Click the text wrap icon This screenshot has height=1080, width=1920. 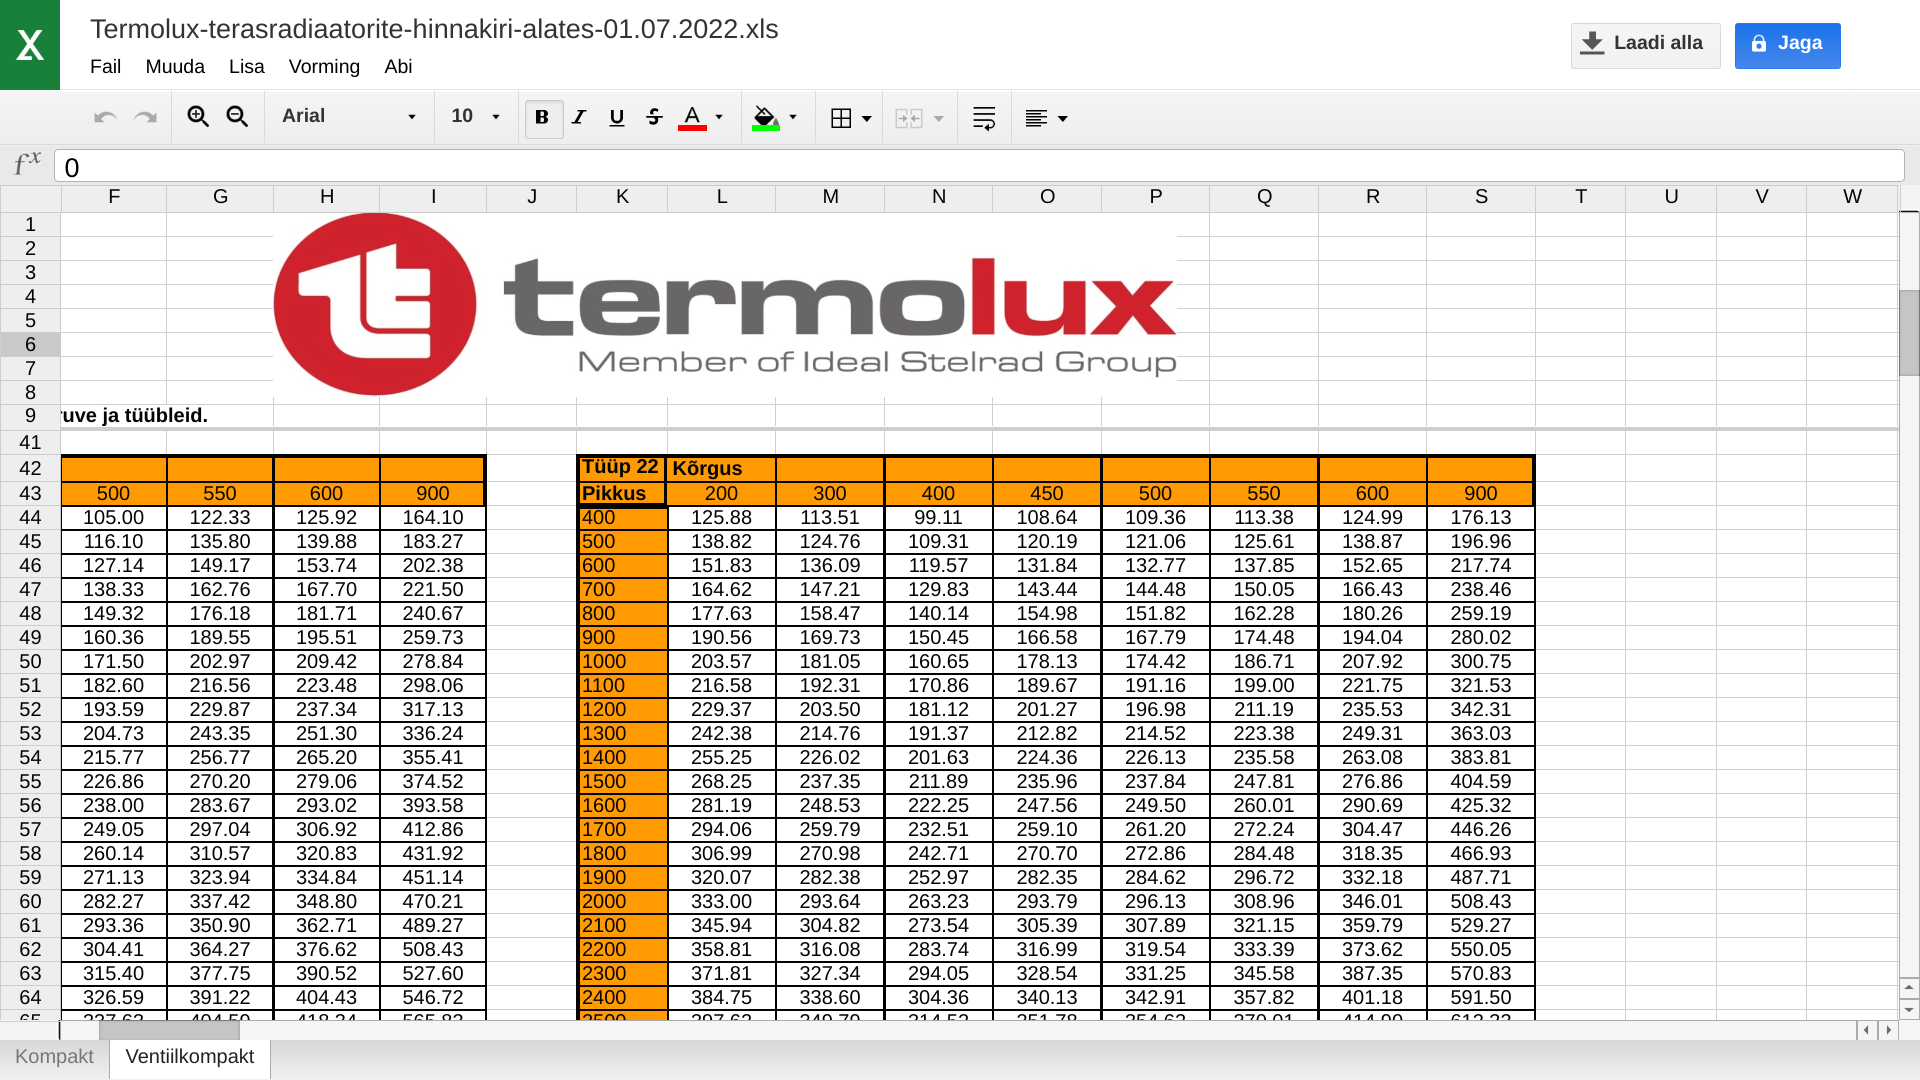coord(984,118)
